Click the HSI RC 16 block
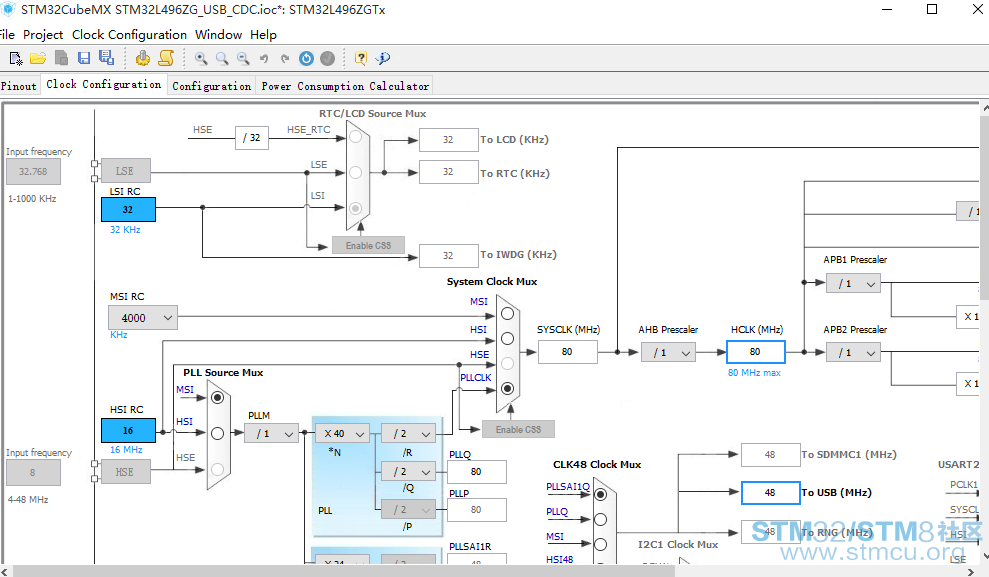 pos(128,431)
